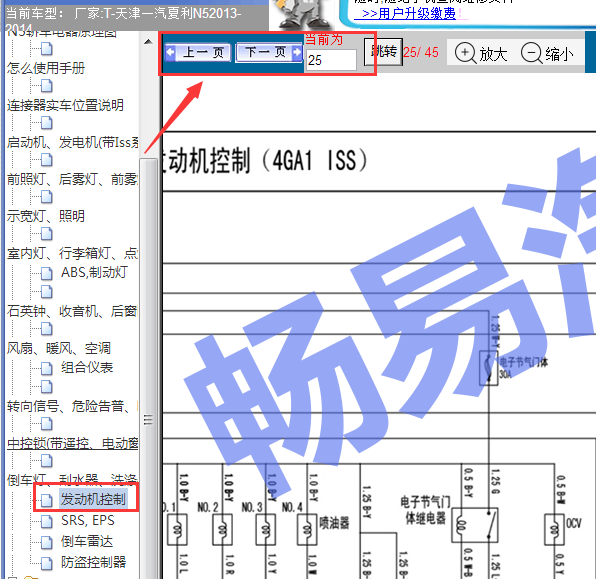This screenshot has width=596, height=579.
Task: Click page icon under 示宽灯、照明
Action: tap(47, 234)
